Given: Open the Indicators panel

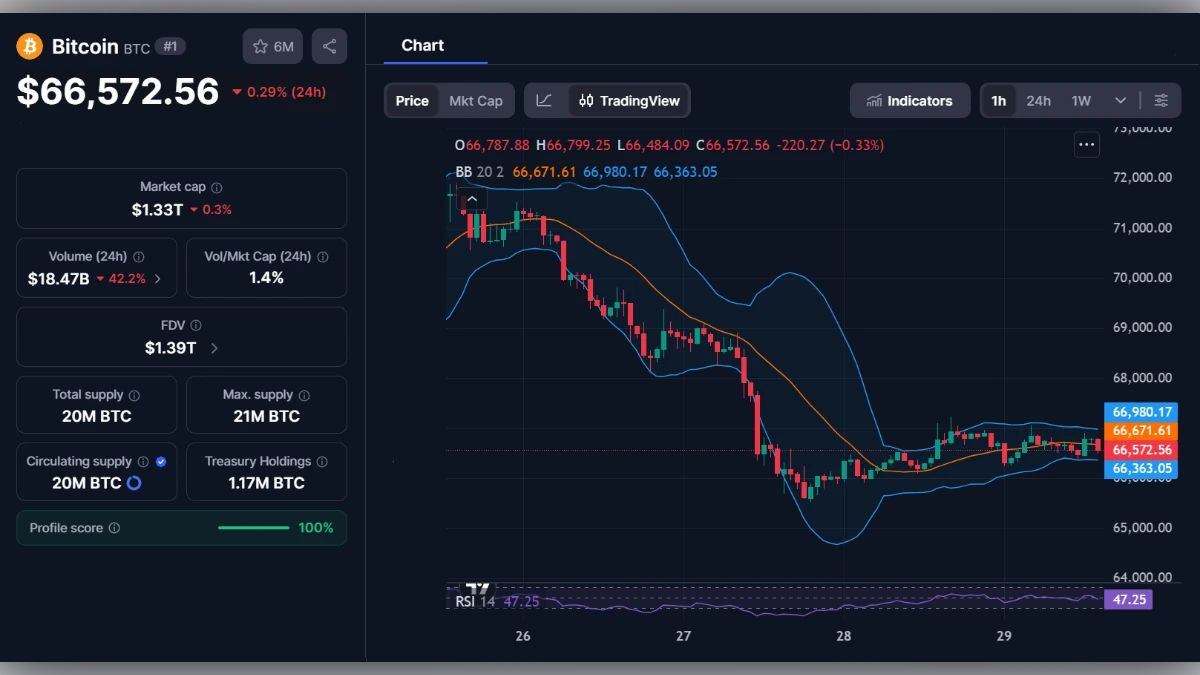Looking at the screenshot, I should tap(910, 100).
